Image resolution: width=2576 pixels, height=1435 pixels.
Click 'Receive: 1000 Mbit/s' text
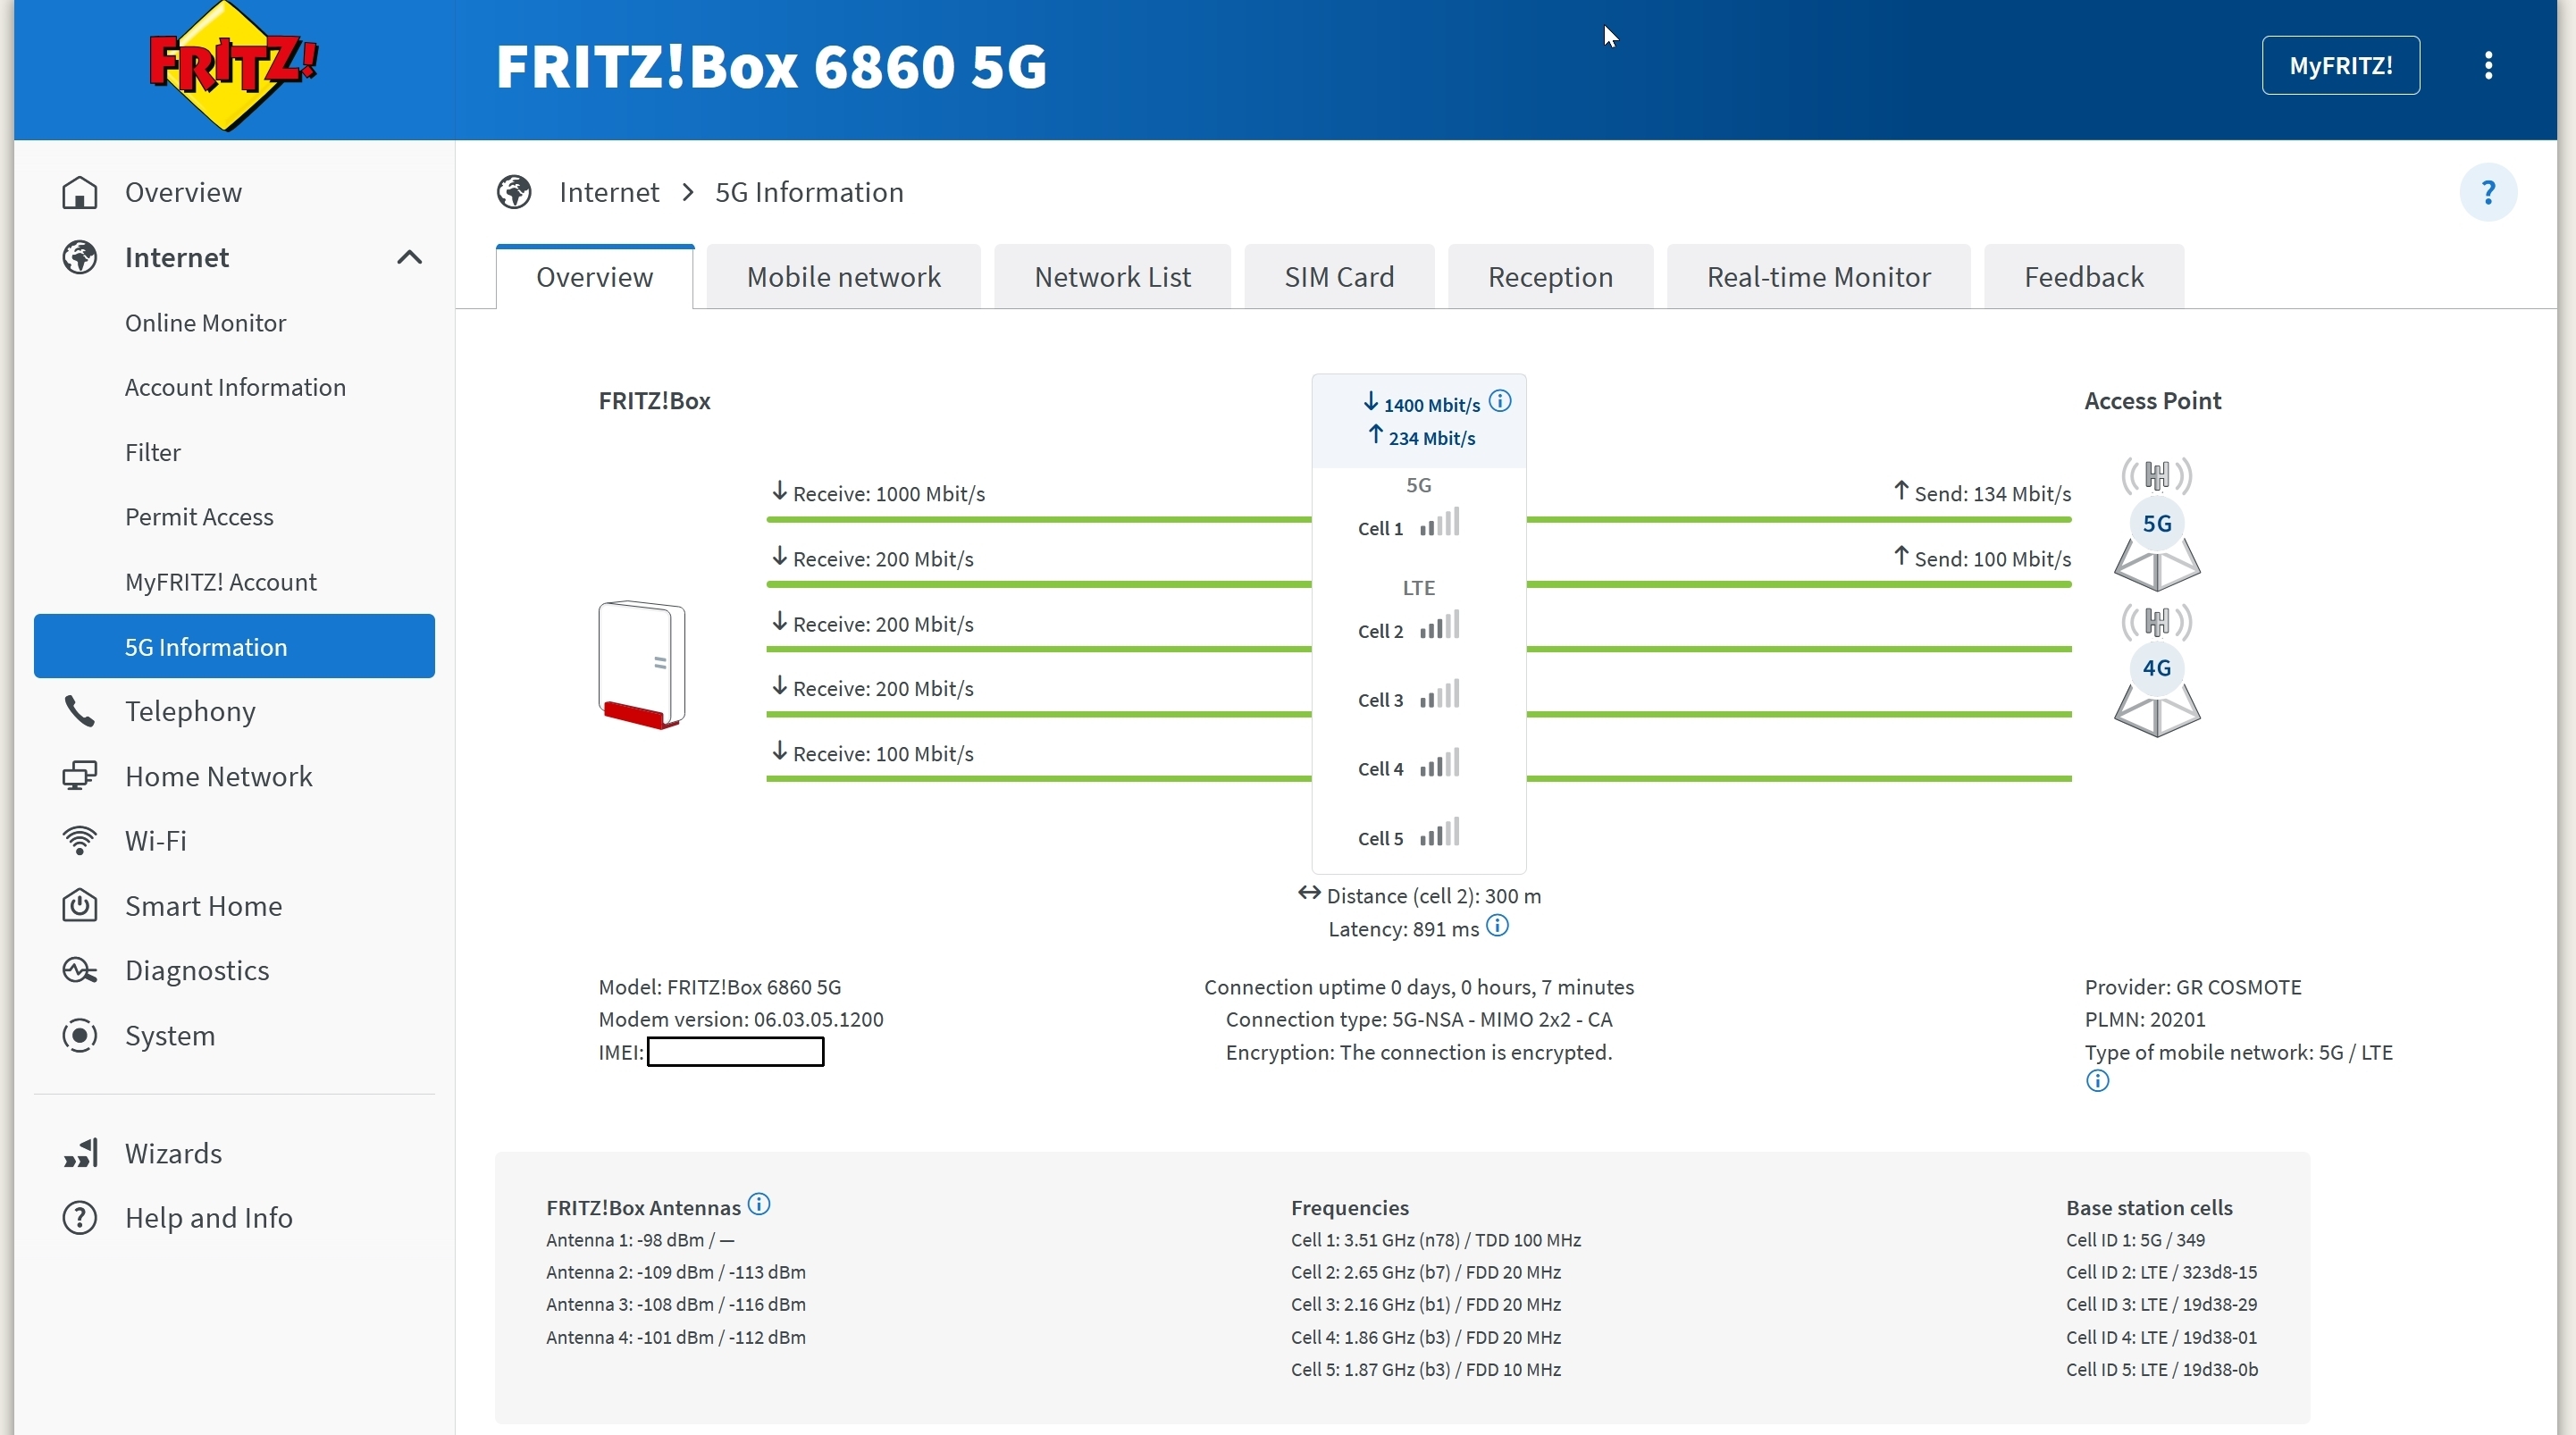point(888,494)
